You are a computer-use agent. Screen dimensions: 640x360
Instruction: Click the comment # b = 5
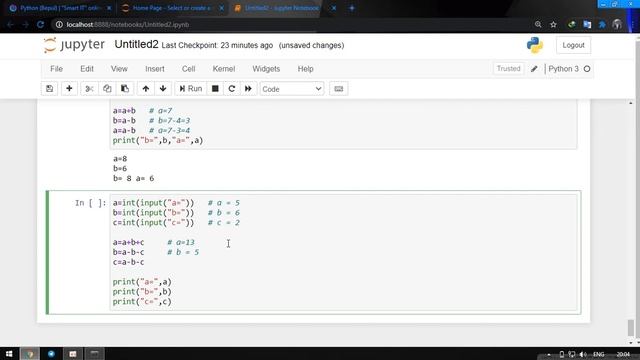[x=183, y=252]
